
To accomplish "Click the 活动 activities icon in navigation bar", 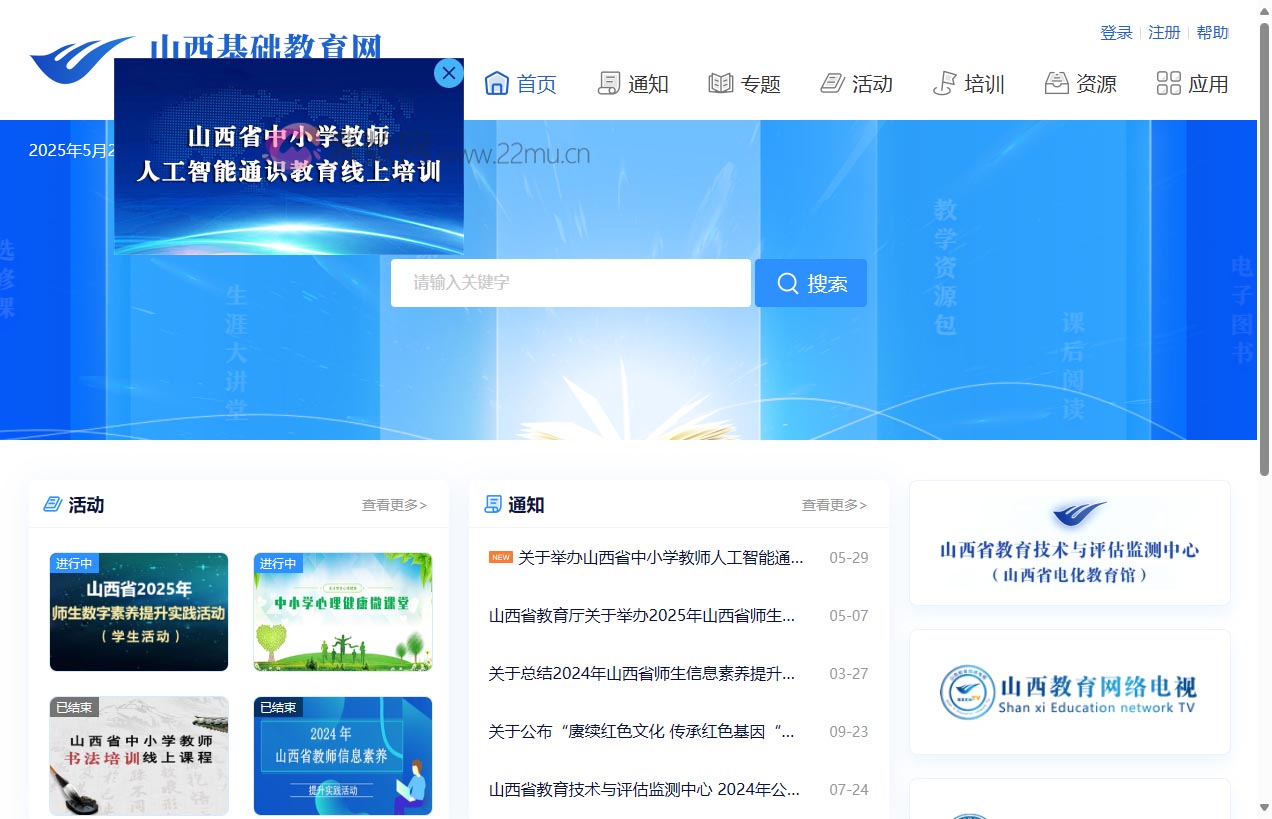I will point(831,84).
